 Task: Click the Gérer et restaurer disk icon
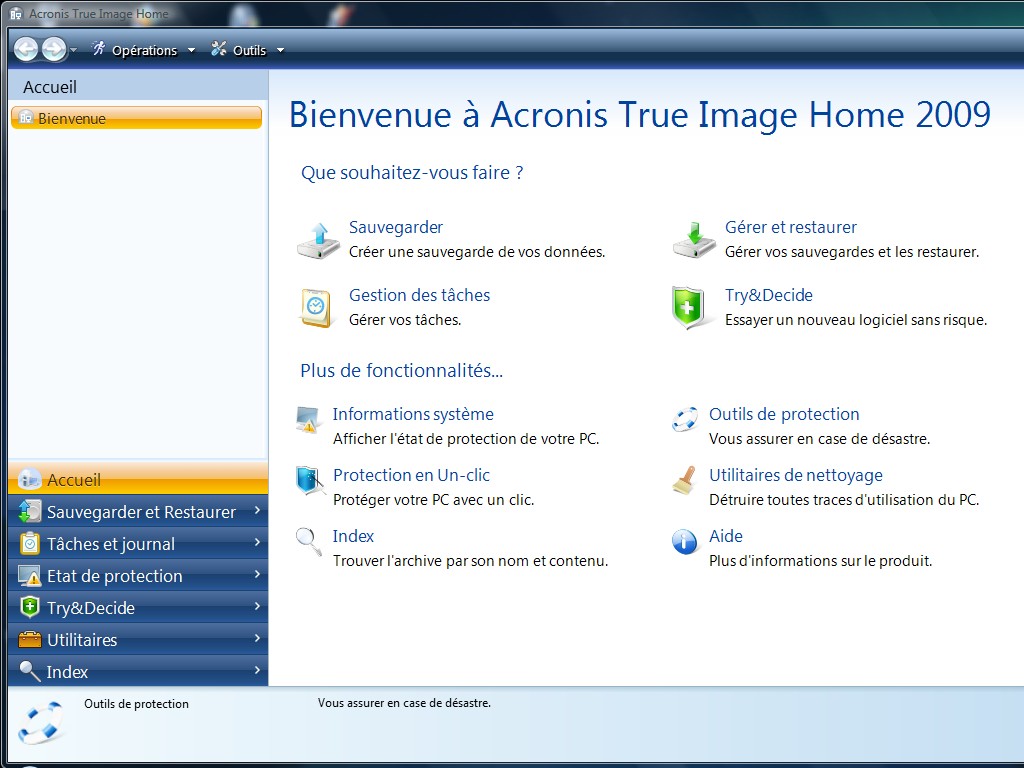pos(694,240)
